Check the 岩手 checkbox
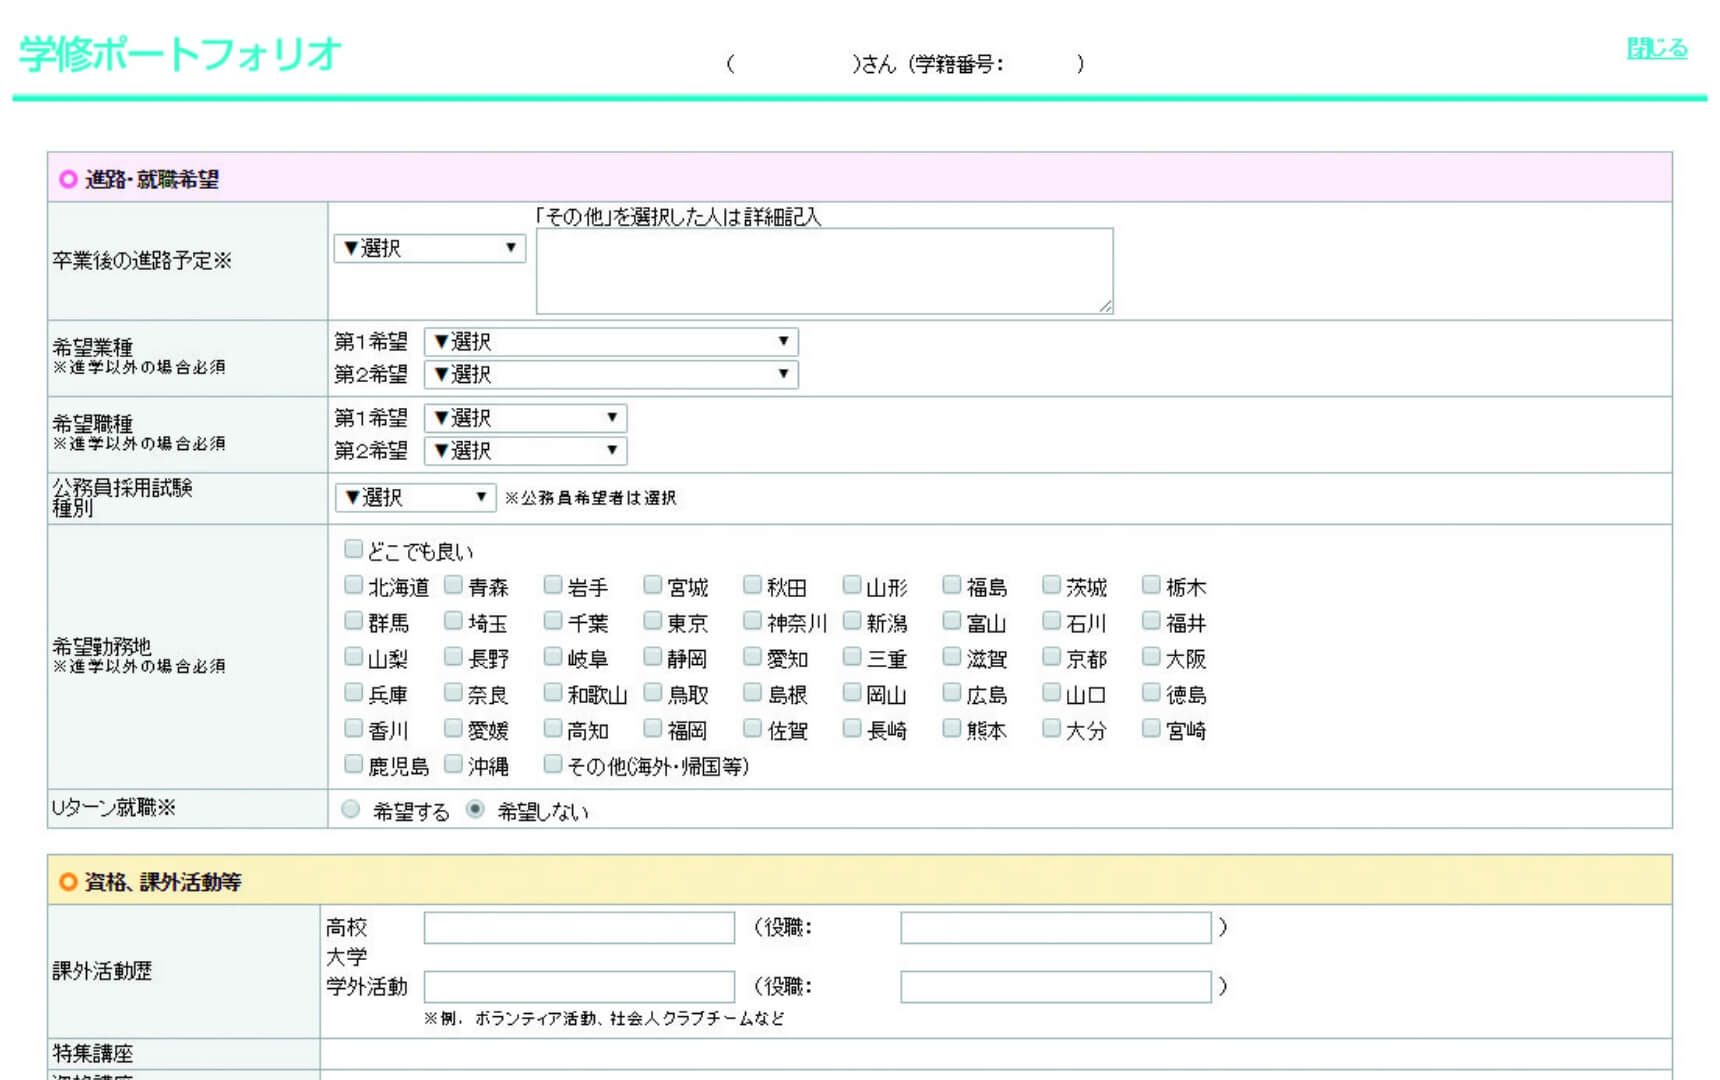The image size is (1720, 1080). click(553, 585)
